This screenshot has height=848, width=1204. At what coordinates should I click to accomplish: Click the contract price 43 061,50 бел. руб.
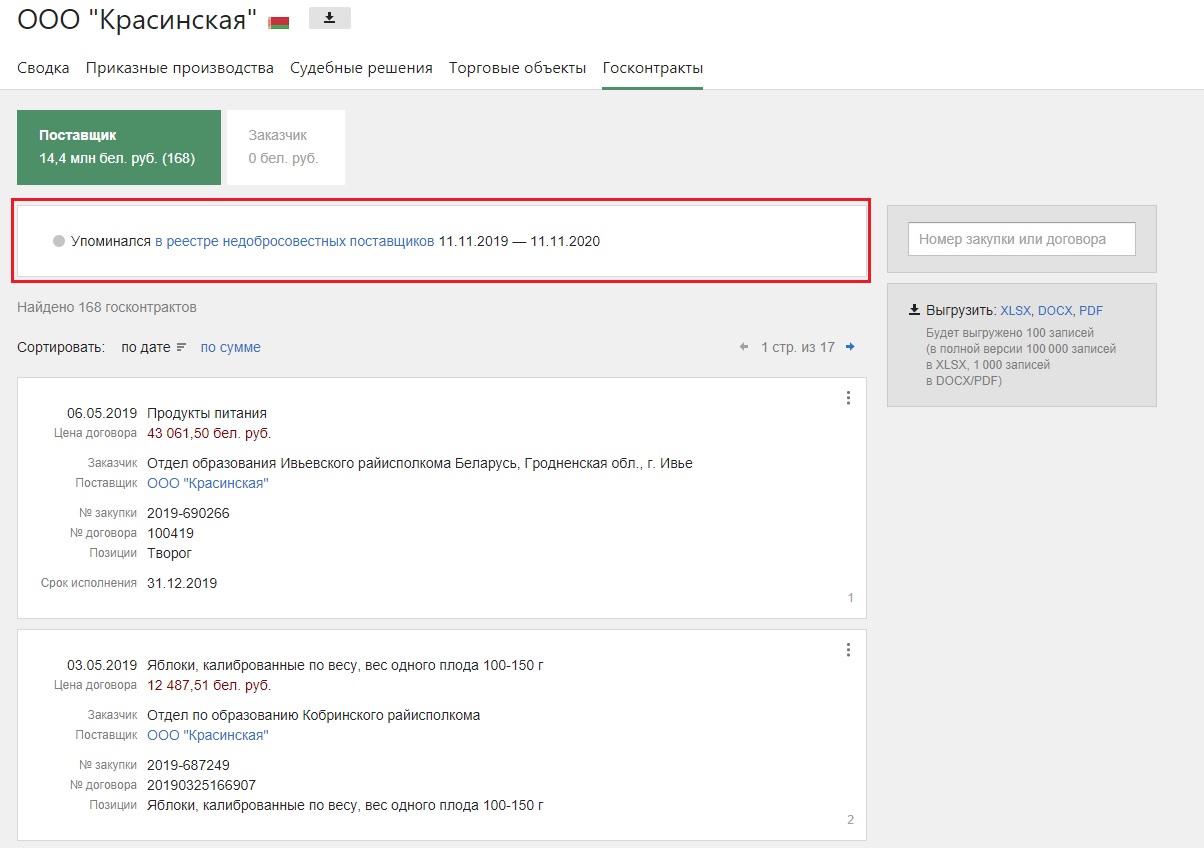tap(209, 433)
